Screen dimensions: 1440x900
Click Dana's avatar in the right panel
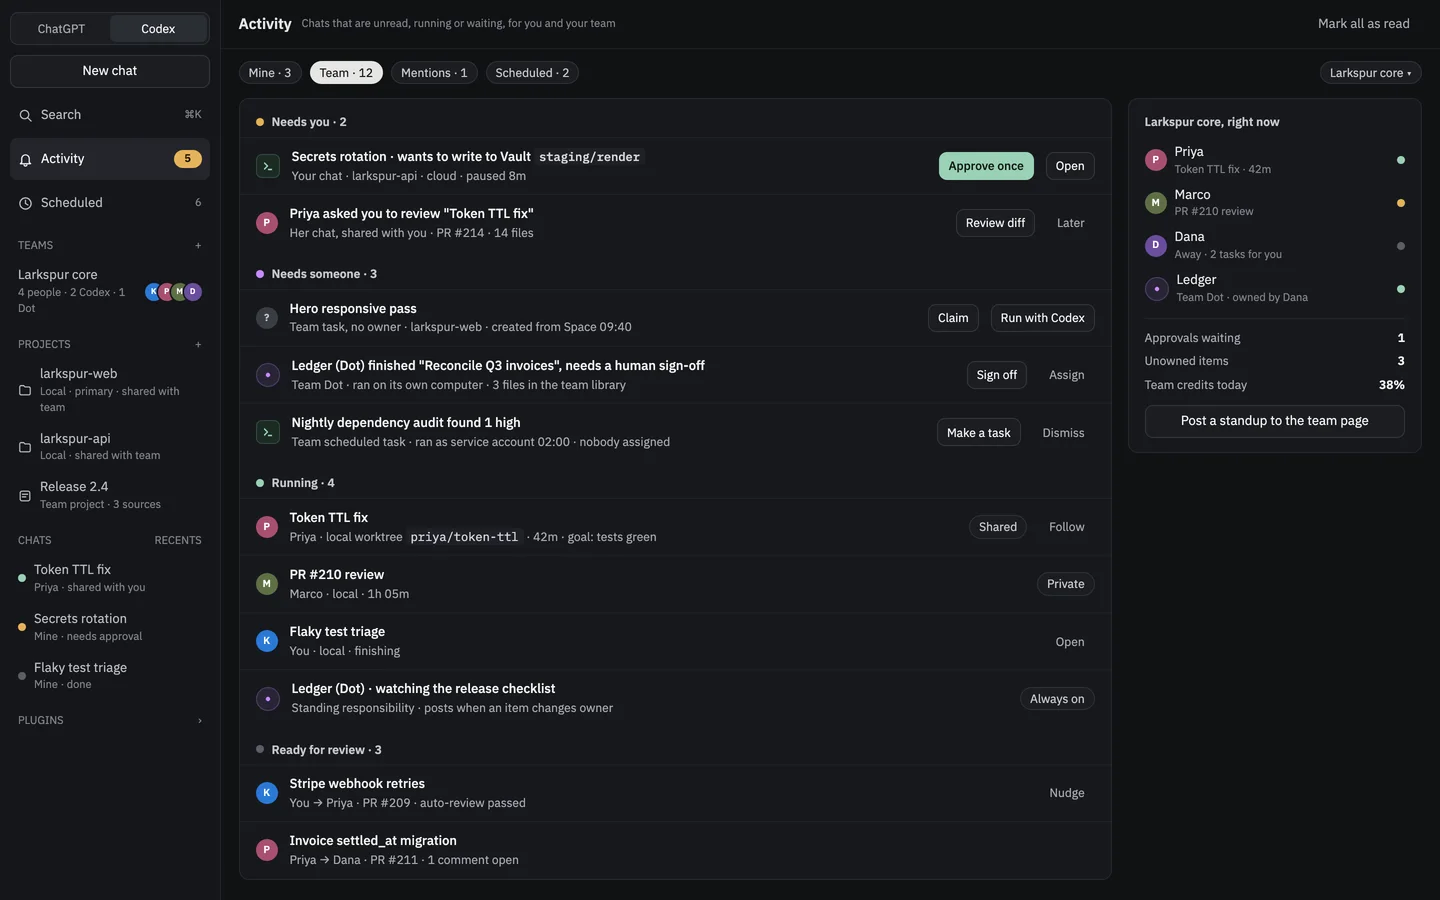[1156, 245]
